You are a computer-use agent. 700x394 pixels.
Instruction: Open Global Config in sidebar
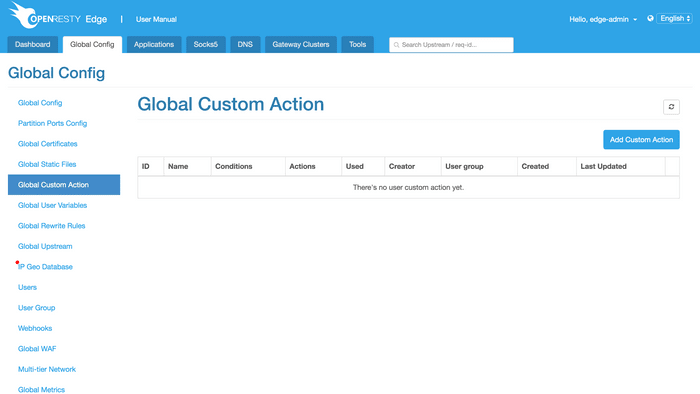[x=40, y=103]
